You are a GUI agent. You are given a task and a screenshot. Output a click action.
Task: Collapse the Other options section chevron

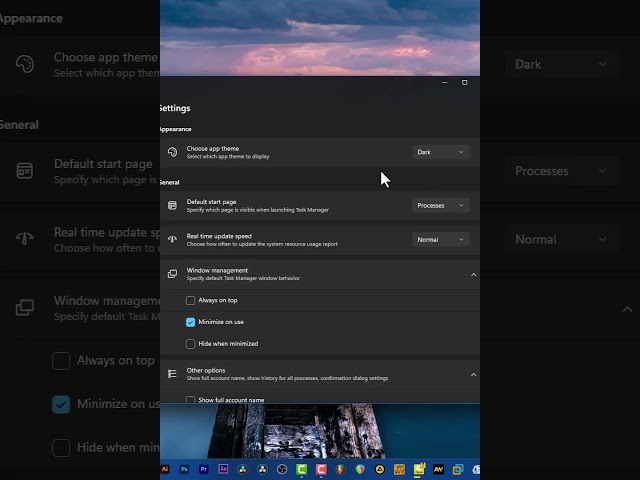(473, 375)
